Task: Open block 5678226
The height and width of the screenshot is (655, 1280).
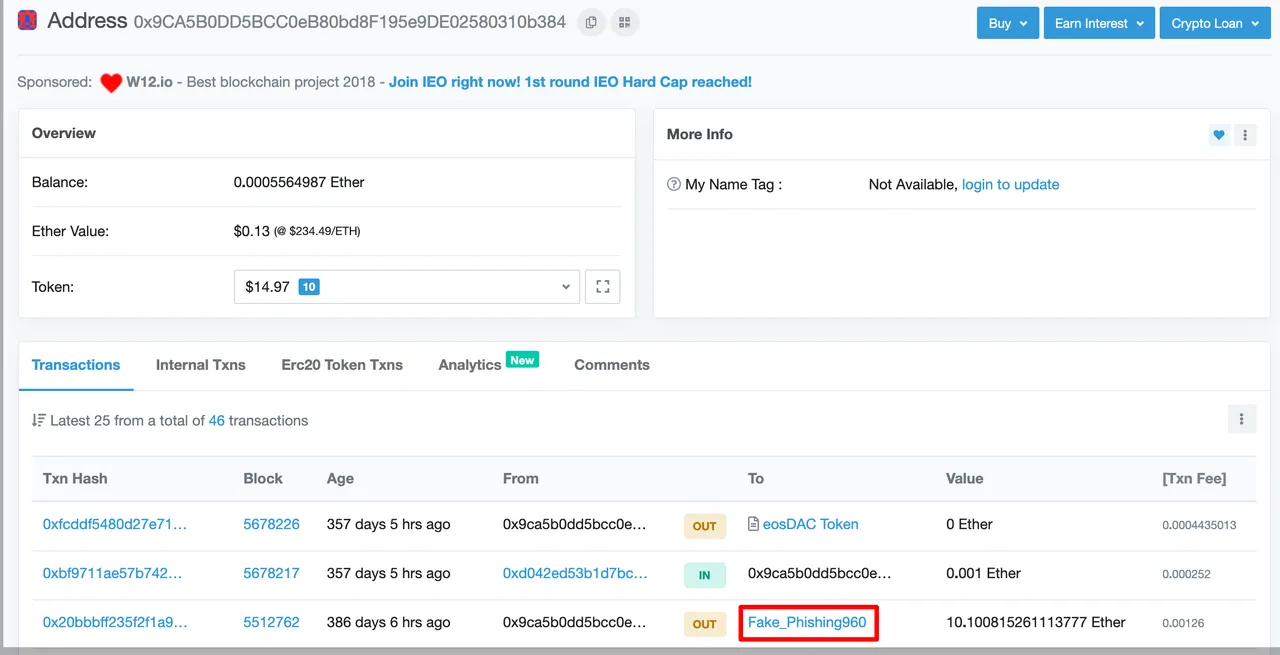Action: point(271,524)
